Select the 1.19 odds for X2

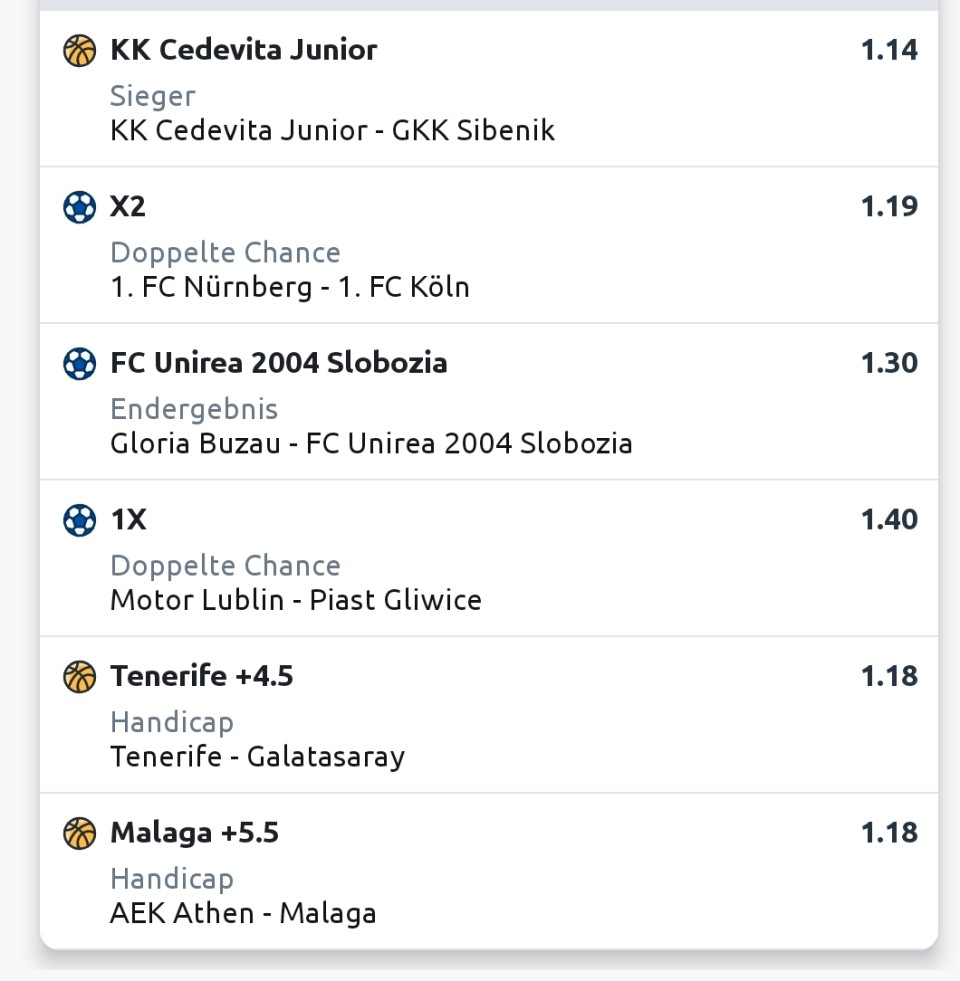click(889, 206)
